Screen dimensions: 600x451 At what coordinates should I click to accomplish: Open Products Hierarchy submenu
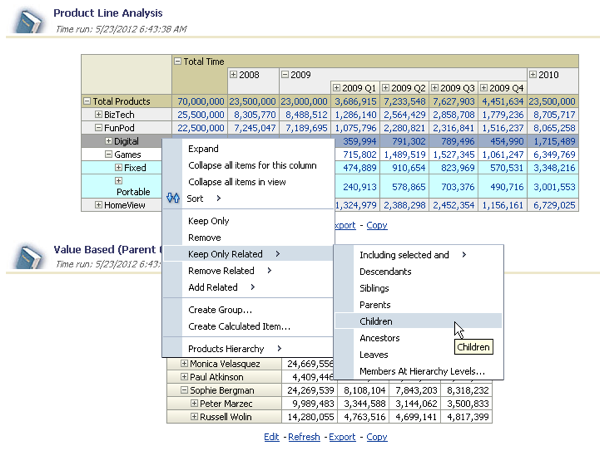coord(248,348)
